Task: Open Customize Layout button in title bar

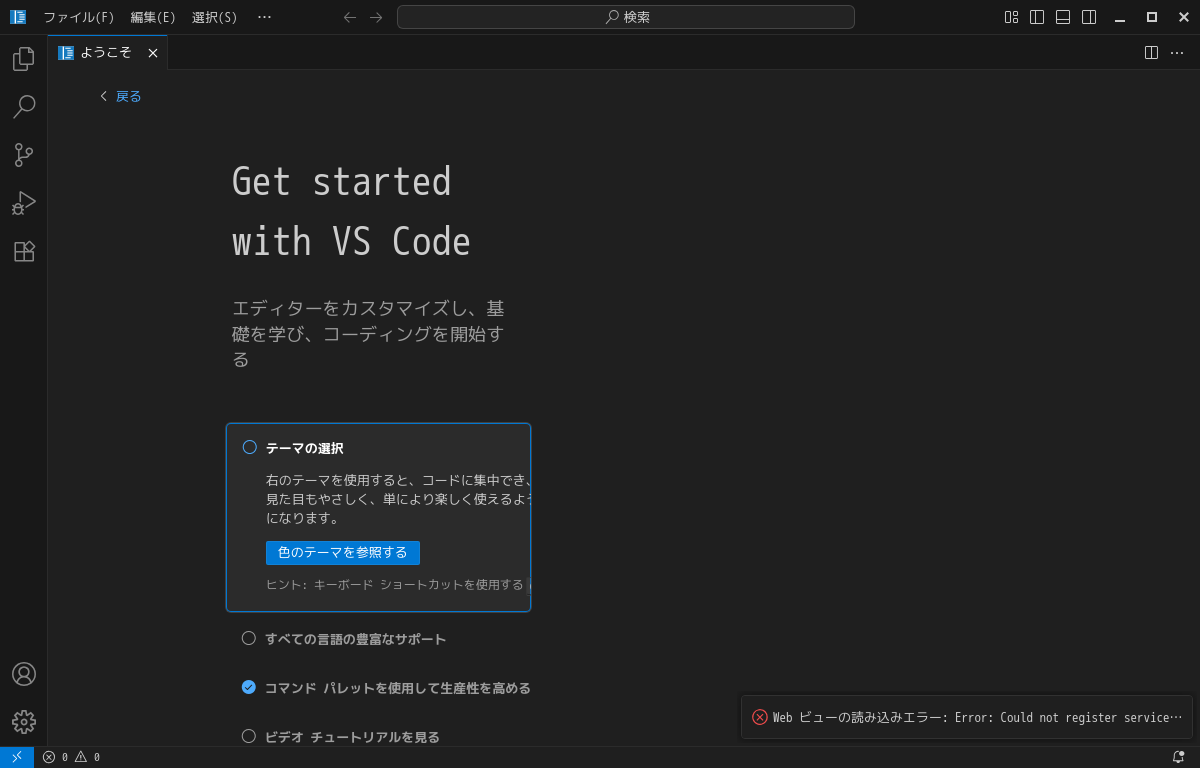Action: pyautogui.click(x=1011, y=17)
